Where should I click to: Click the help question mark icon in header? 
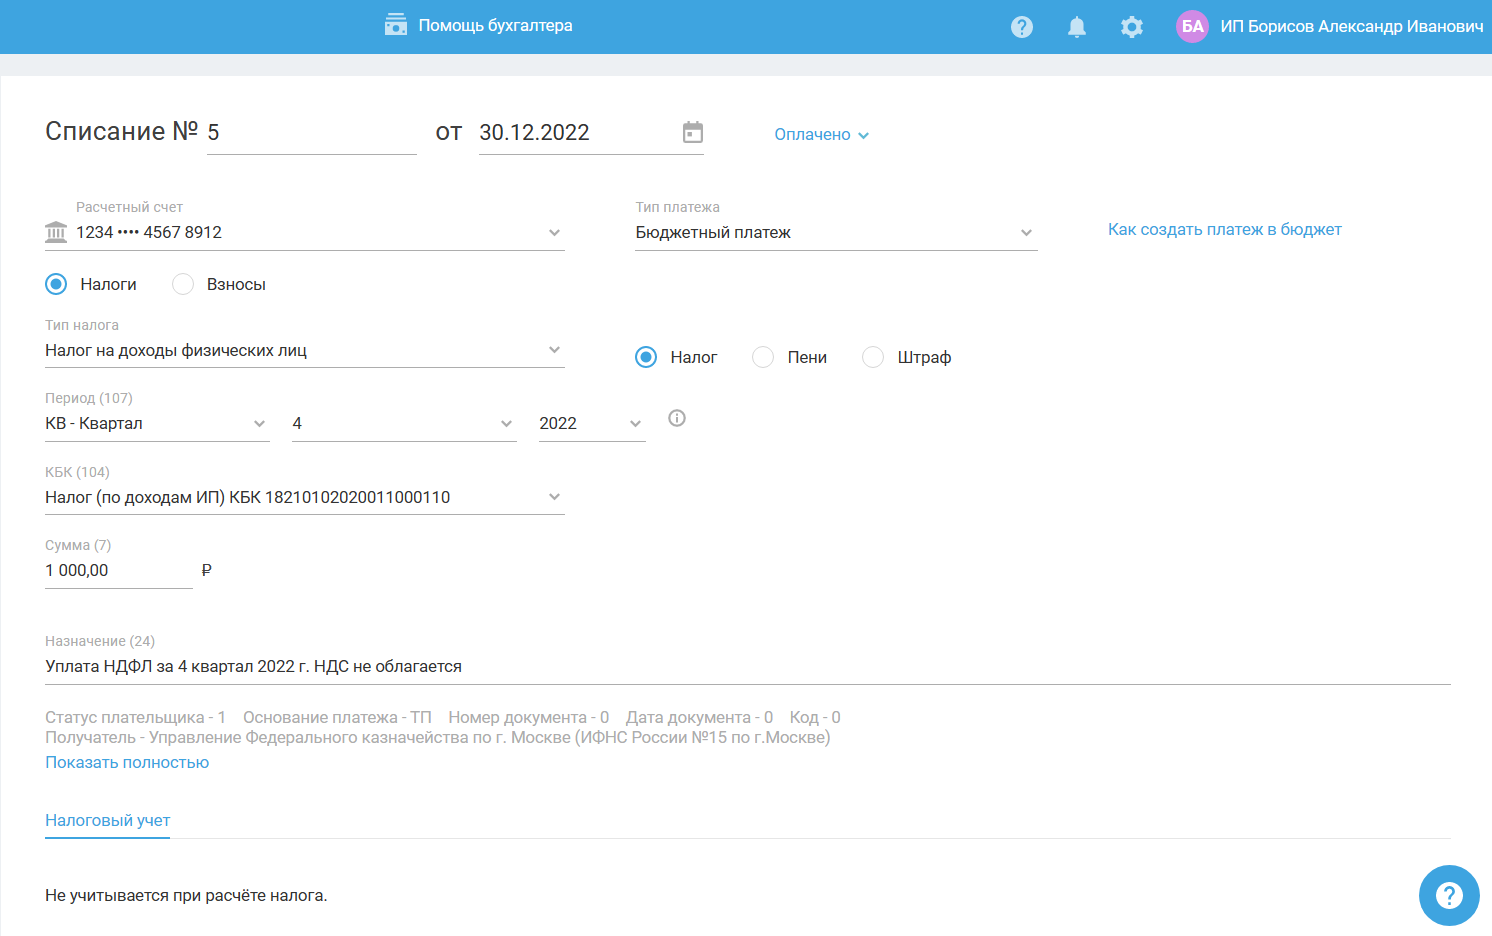point(1021,27)
